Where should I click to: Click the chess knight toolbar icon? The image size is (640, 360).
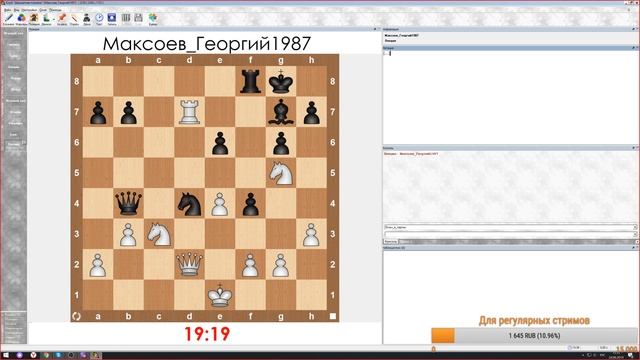[34, 18]
